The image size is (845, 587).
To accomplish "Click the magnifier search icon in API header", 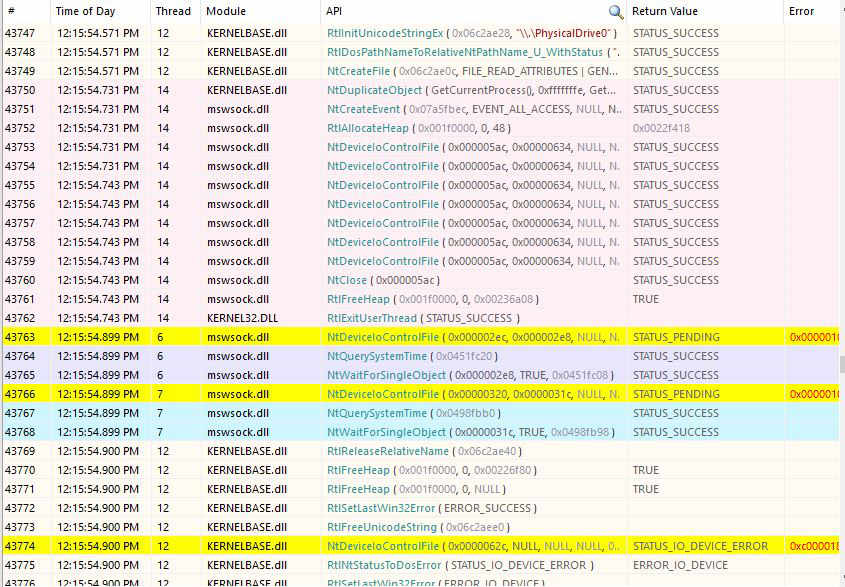I will coord(616,12).
